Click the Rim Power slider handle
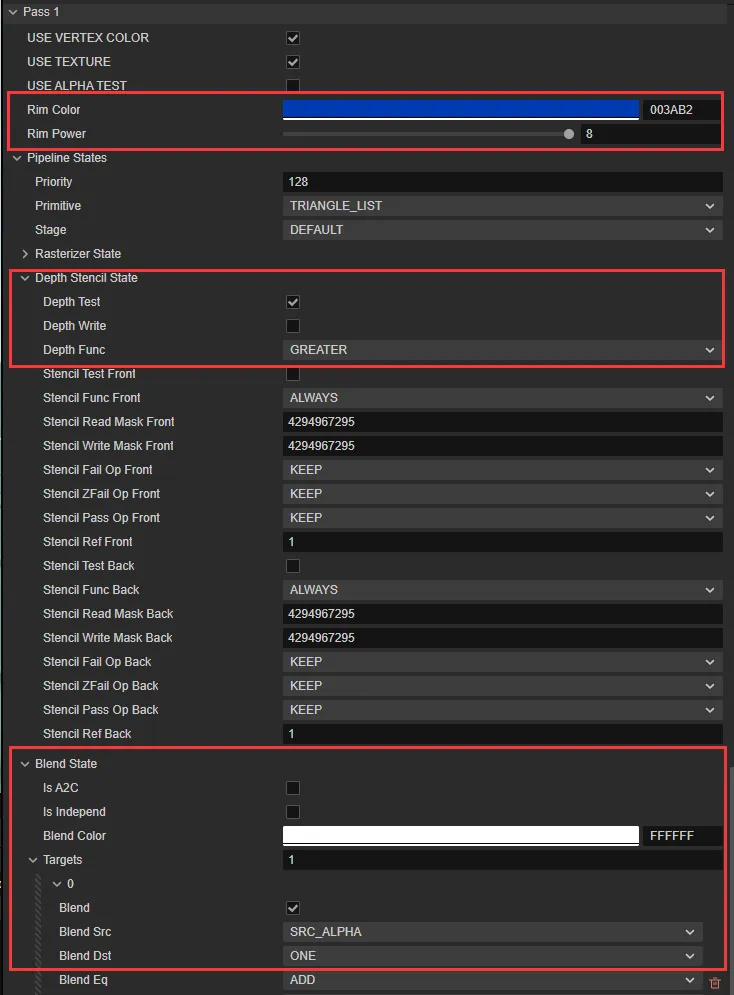The height and width of the screenshot is (995, 734). 568,134
